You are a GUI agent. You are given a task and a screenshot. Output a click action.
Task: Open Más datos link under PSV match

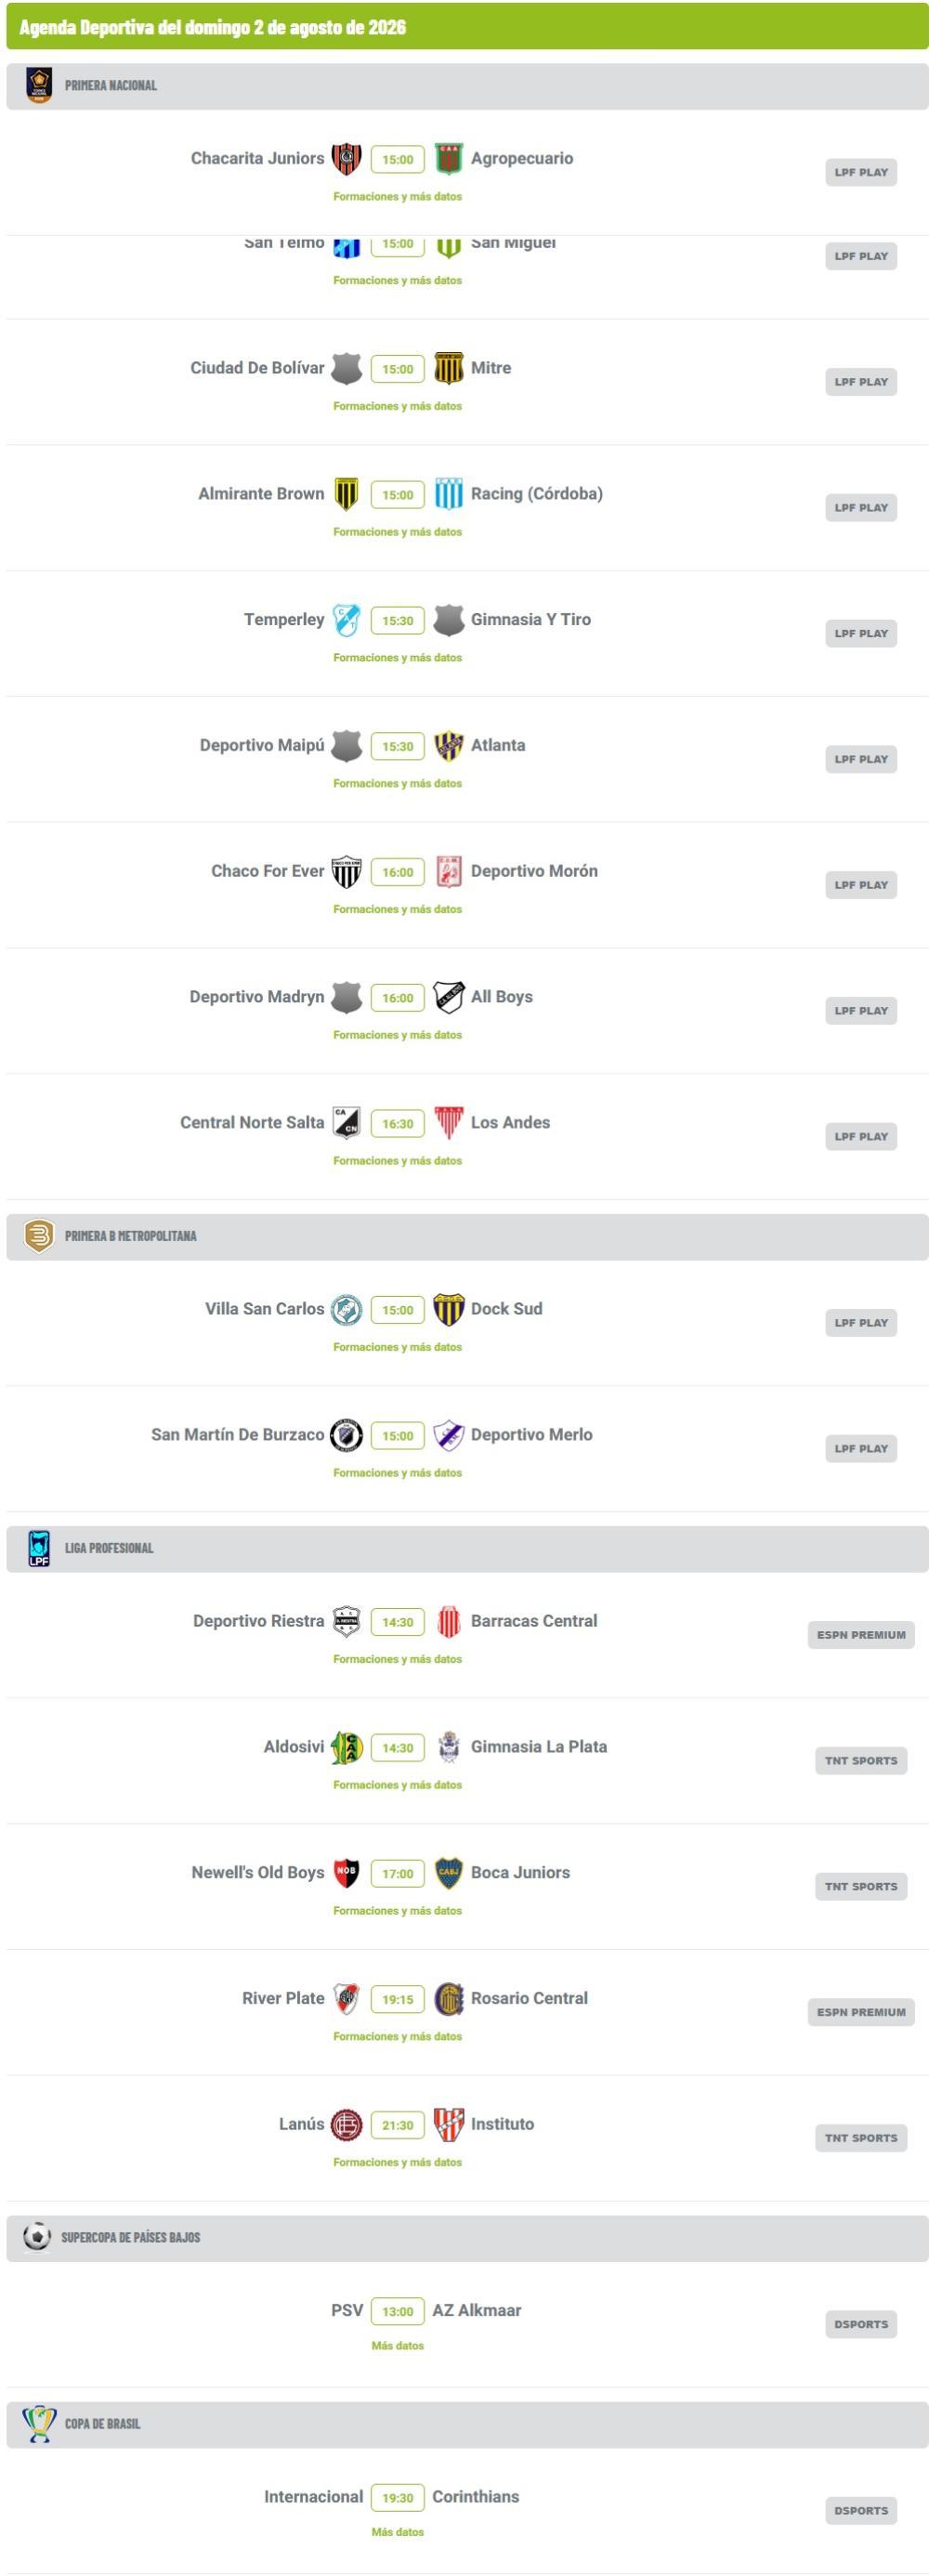(x=398, y=2345)
